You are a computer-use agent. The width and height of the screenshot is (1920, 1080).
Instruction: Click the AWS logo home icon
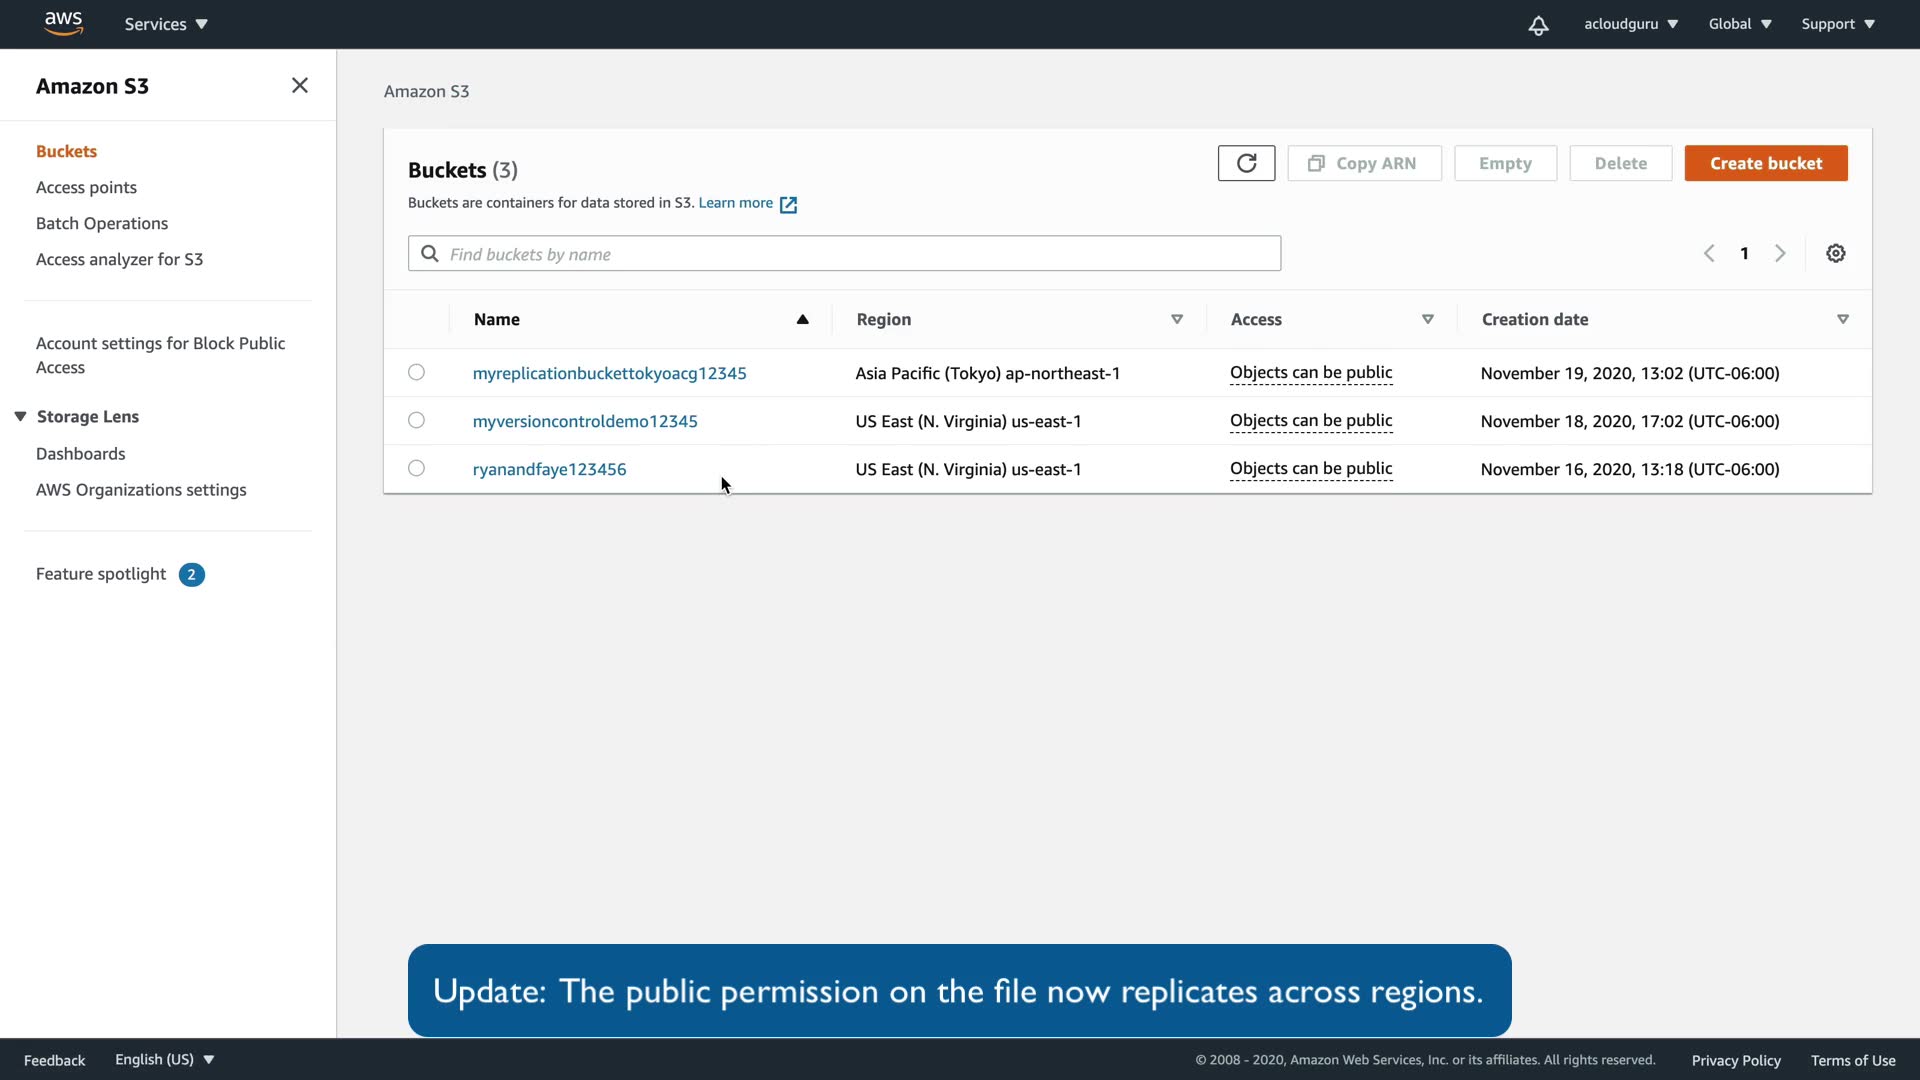coord(63,23)
